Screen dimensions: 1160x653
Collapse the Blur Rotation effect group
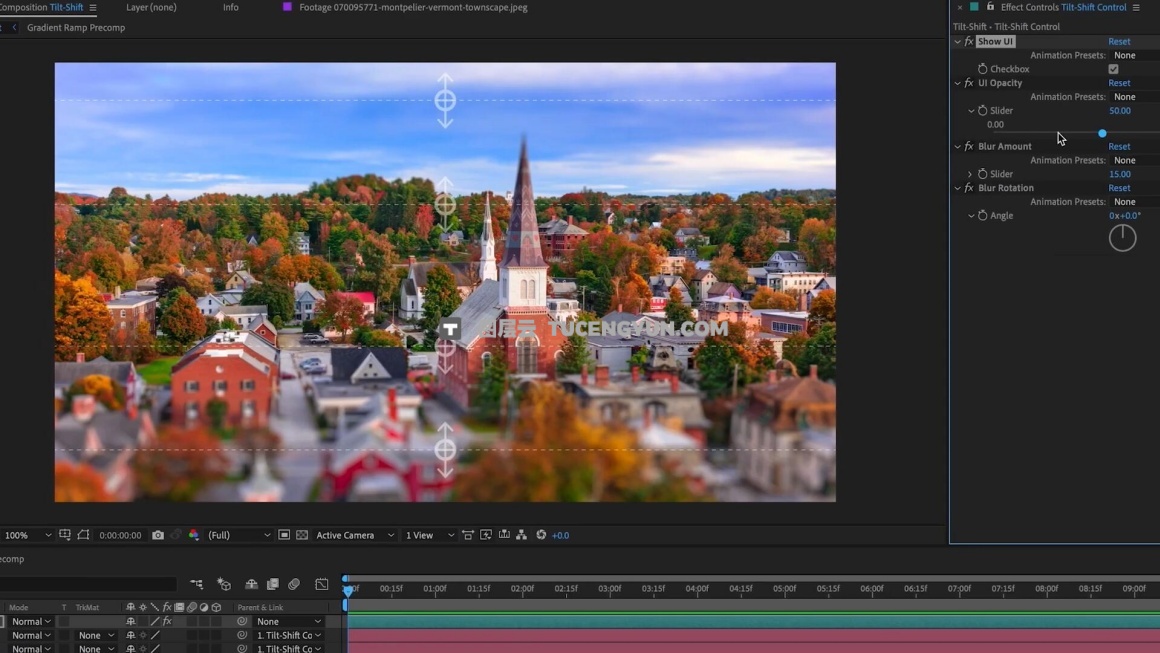pos(957,188)
